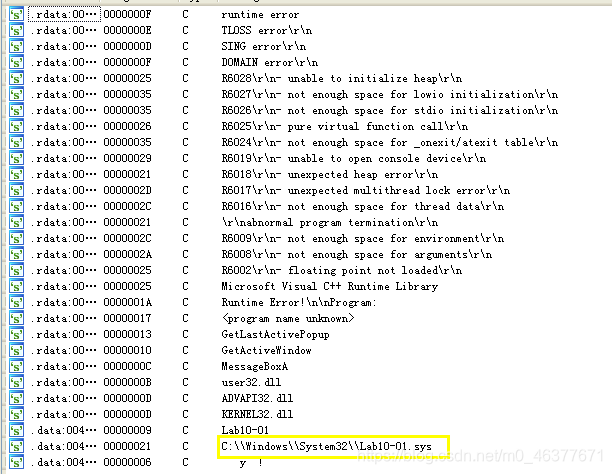The width and height of the screenshot is (612, 474).
Task: Select the 'Runtime Error!\n\nProgram:' string
Action: [299, 303]
